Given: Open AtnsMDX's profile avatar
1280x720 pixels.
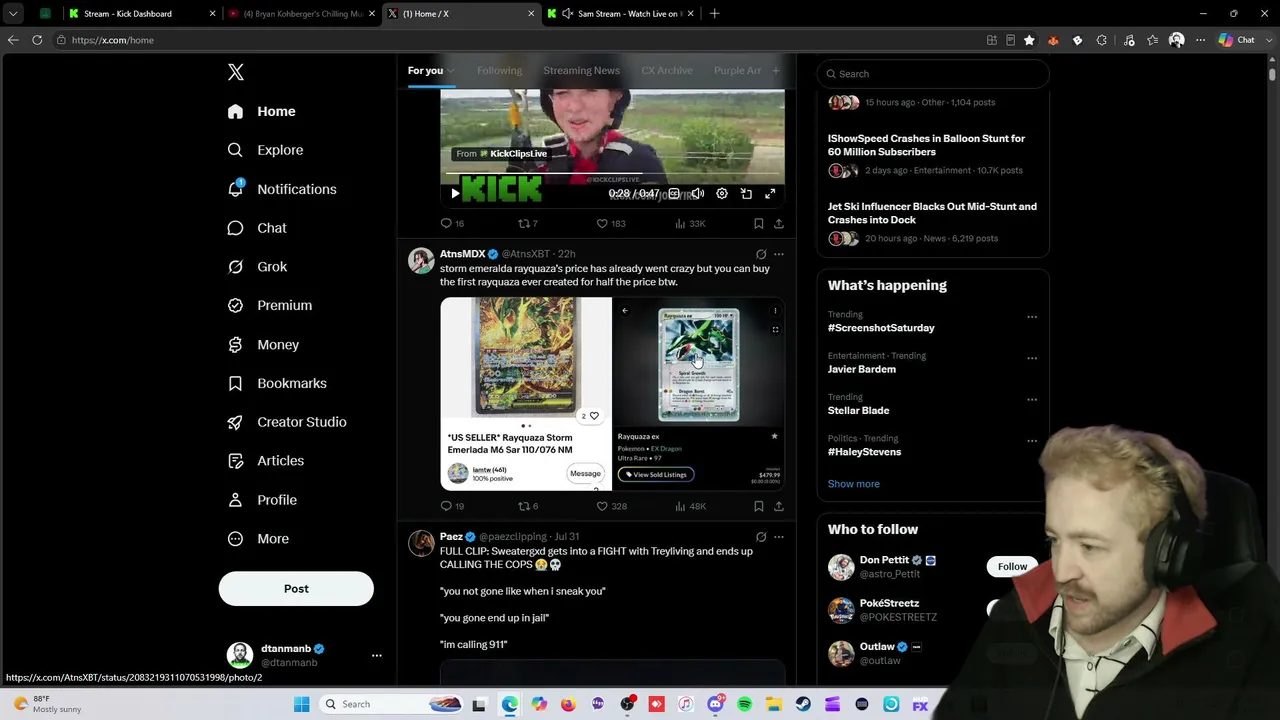Looking at the screenshot, I should coord(421,261).
